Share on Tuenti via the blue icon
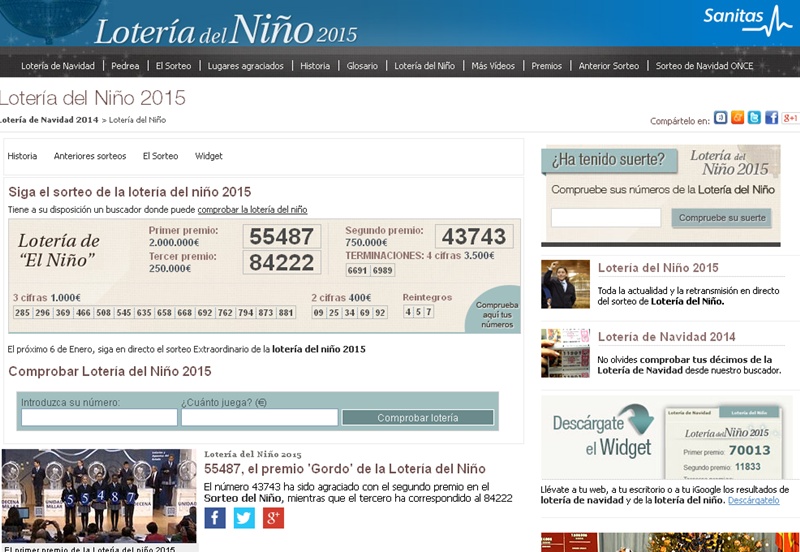This screenshot has width=800, height=552. tap(721, 118)
